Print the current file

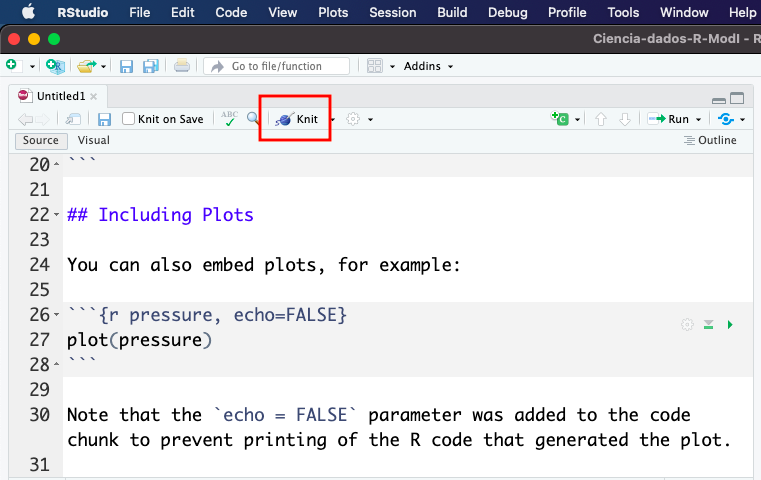[182, 66]
